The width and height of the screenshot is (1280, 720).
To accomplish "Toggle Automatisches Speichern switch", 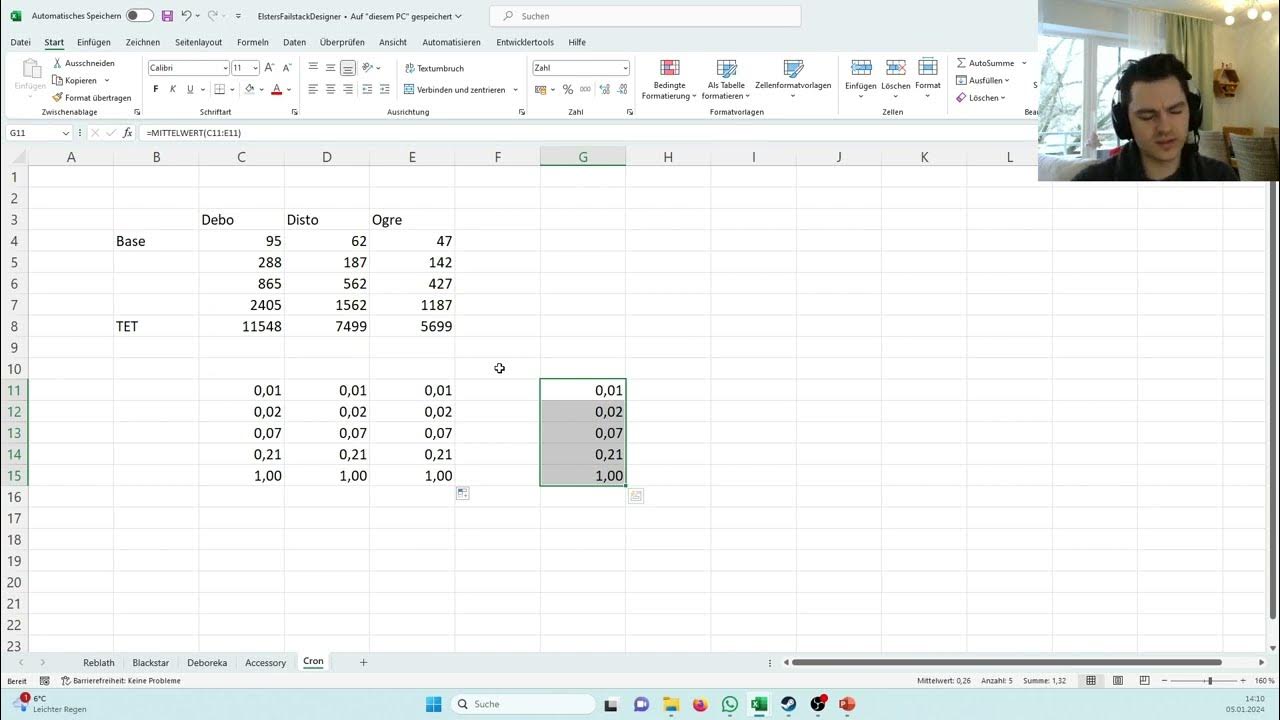I will click(x=140, y=16).
